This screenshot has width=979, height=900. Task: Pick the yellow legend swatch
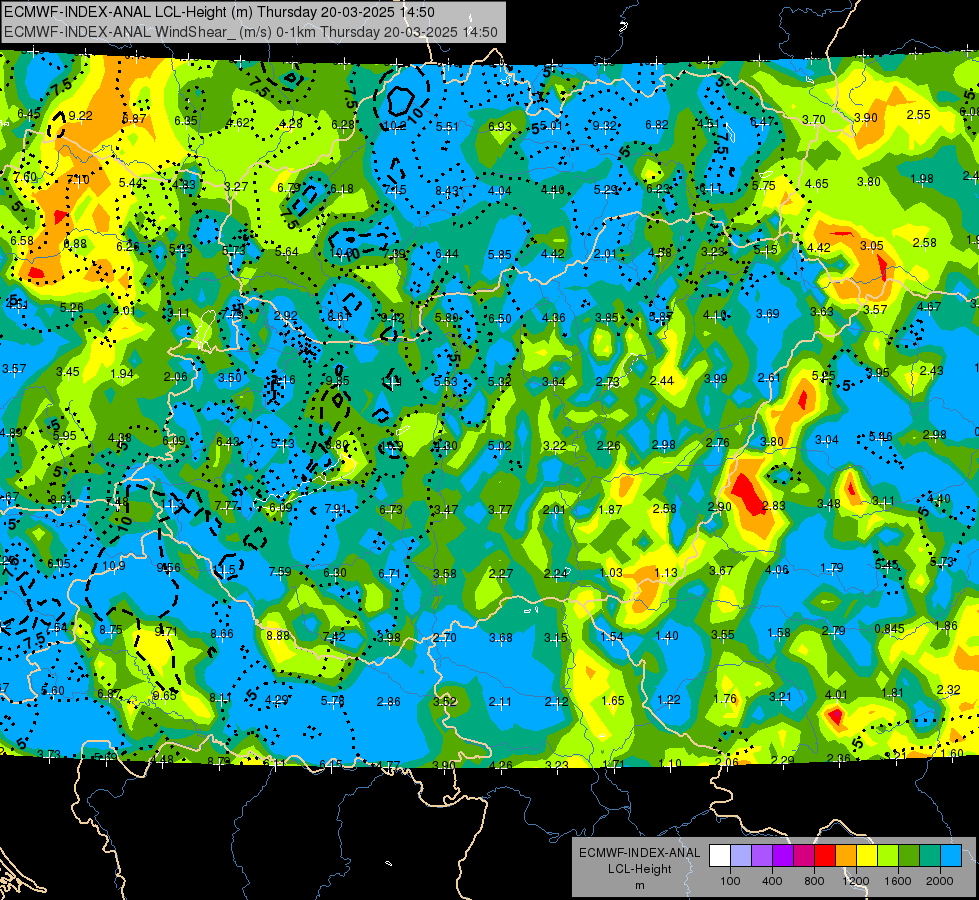867,856
